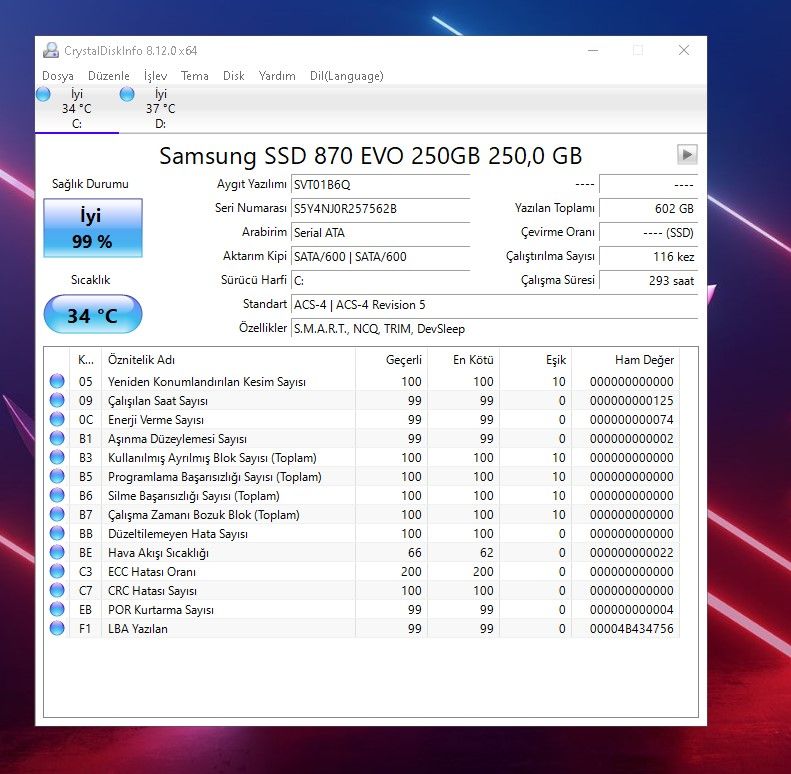
Task: Select row CRC Hatası Sayısı
Action: 362,591
